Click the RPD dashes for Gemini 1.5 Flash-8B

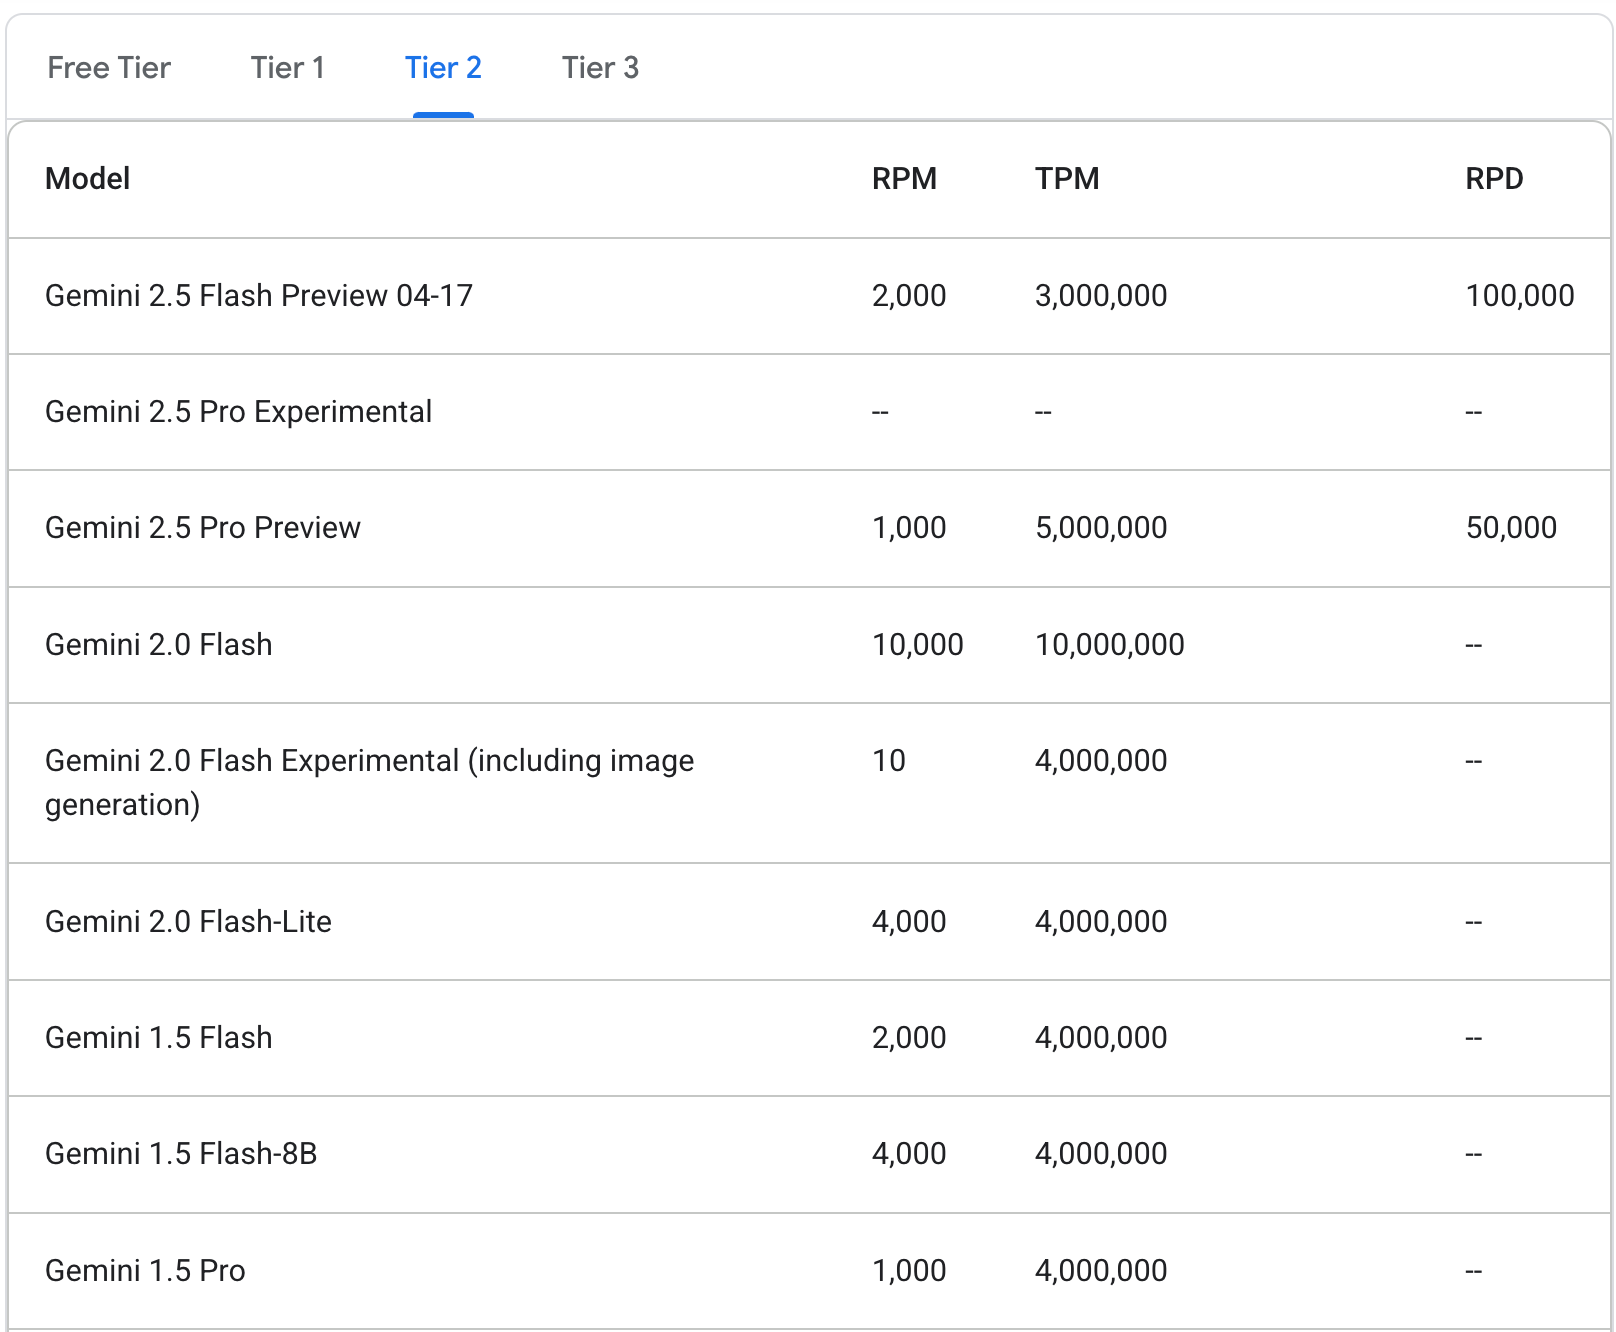1473,1154
